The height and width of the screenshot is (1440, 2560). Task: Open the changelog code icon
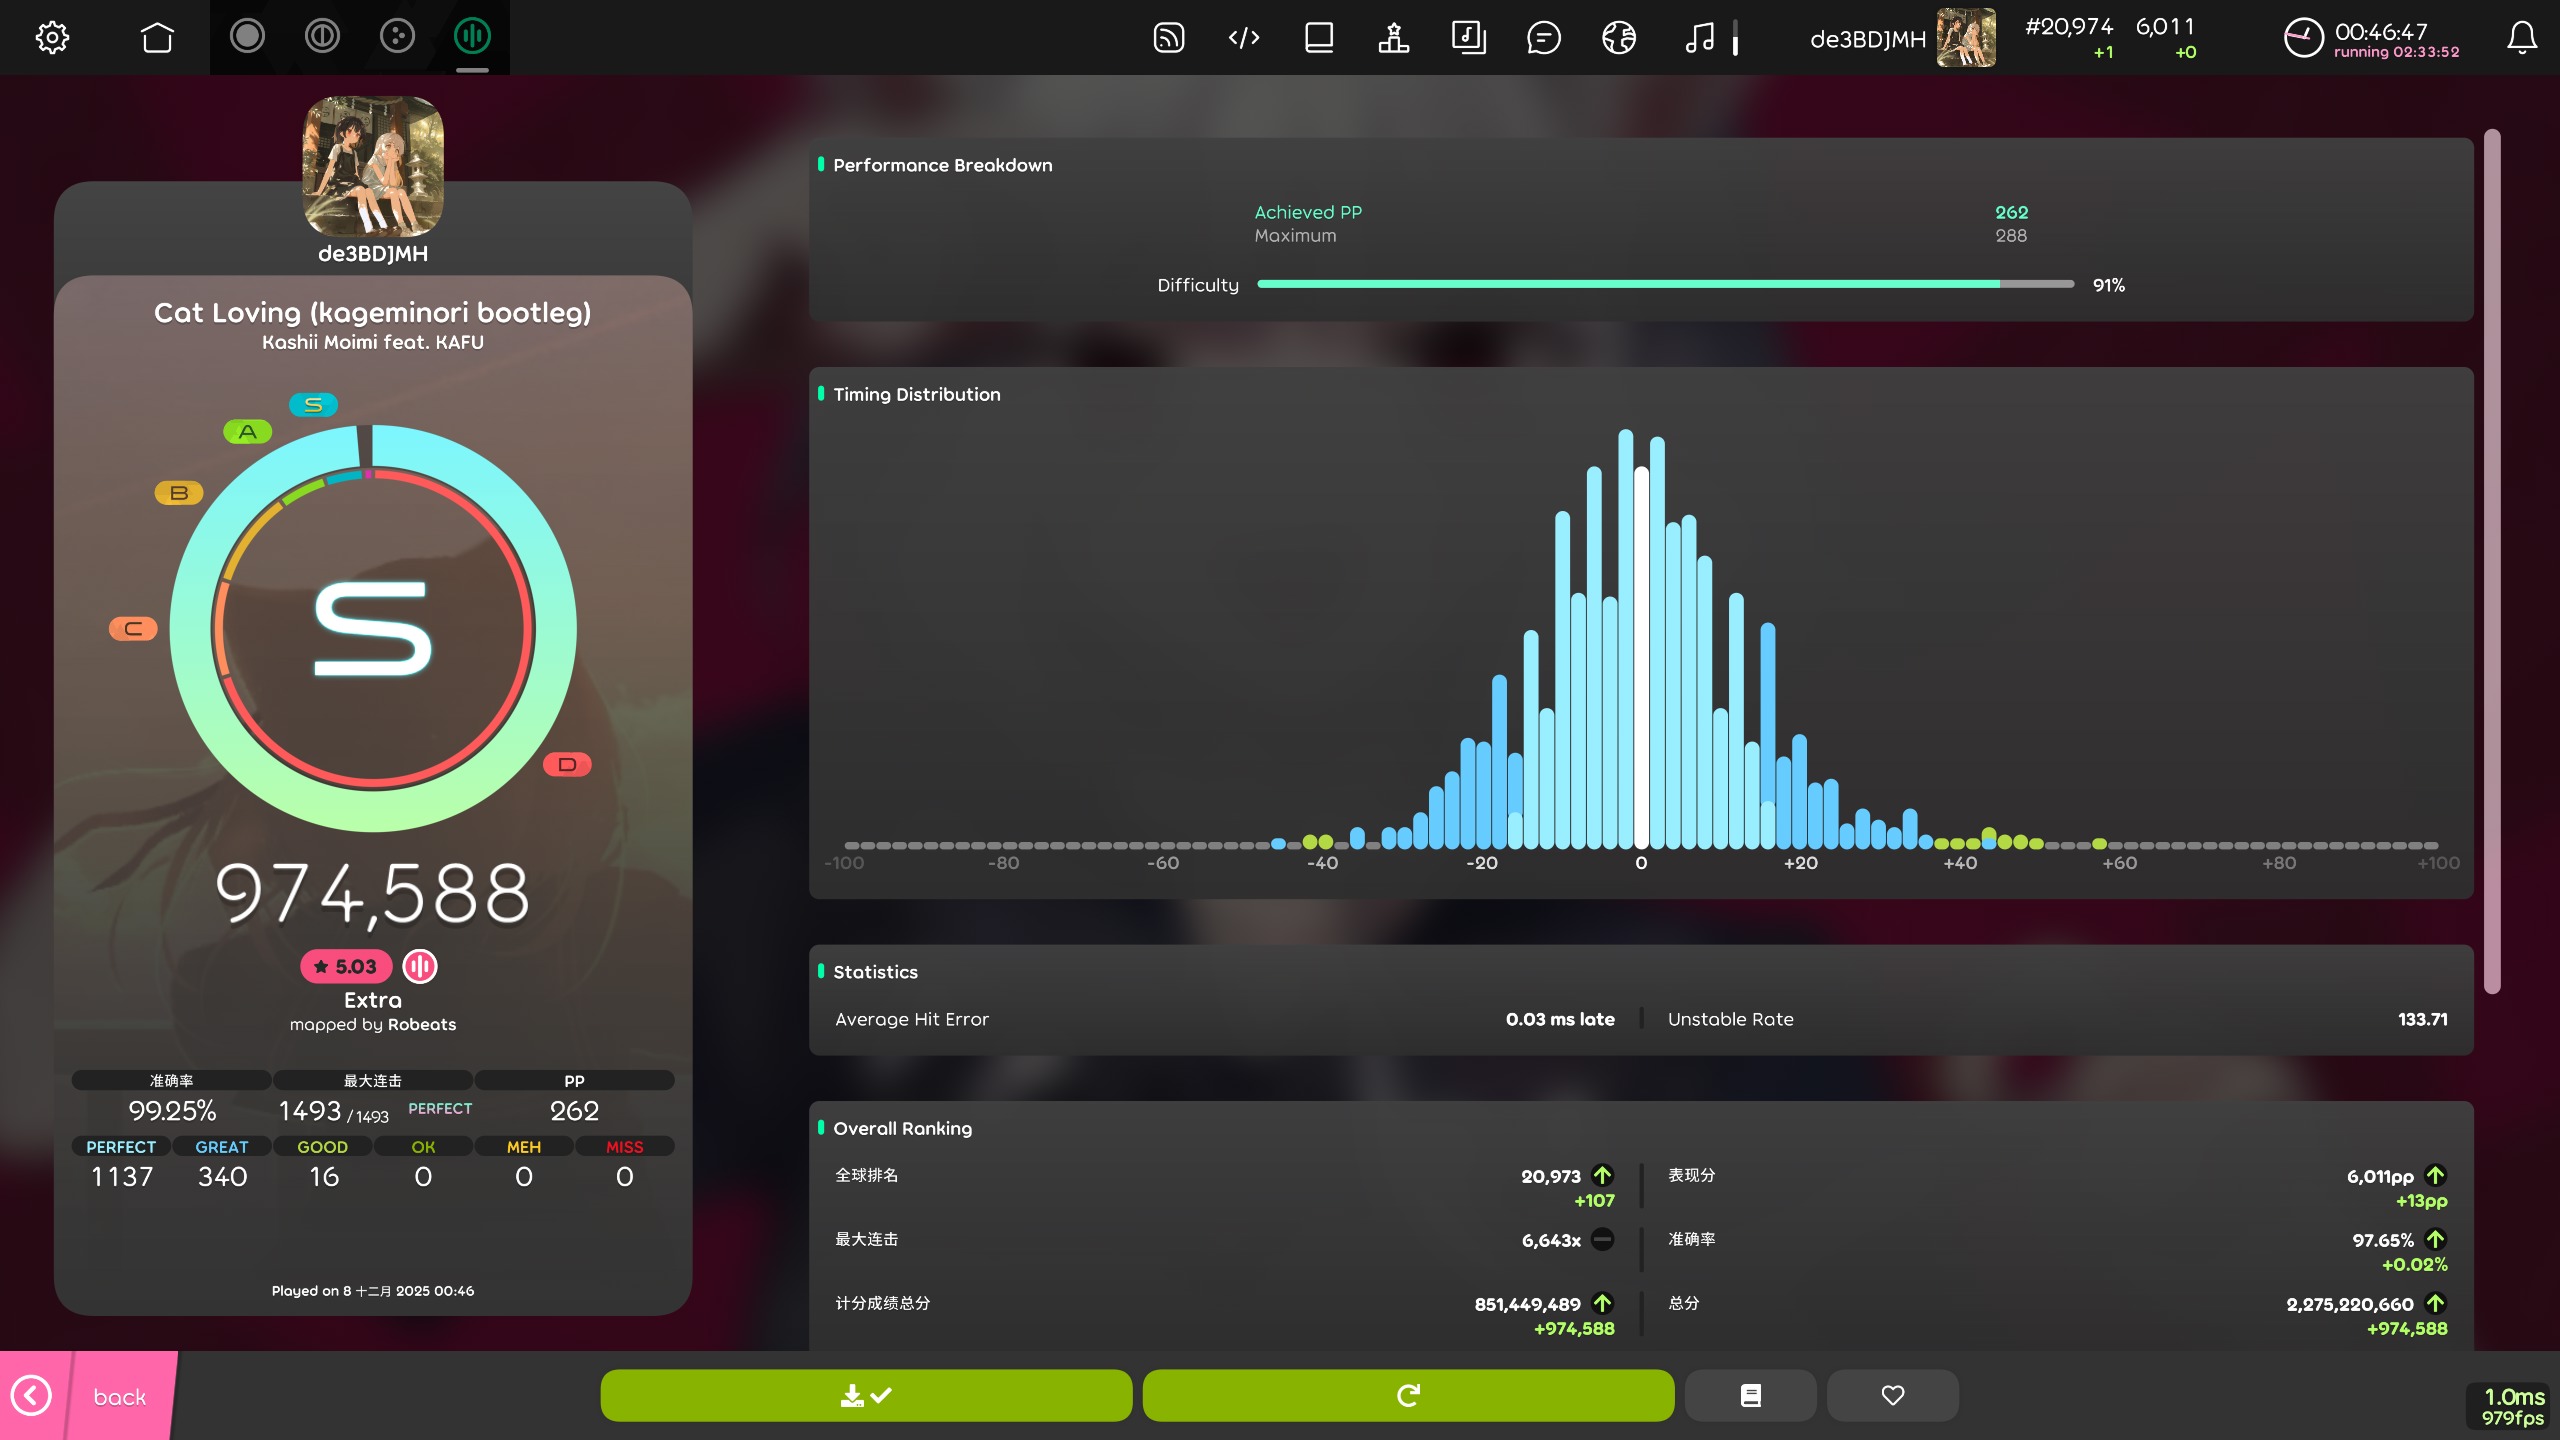[x=1243, y=38]
